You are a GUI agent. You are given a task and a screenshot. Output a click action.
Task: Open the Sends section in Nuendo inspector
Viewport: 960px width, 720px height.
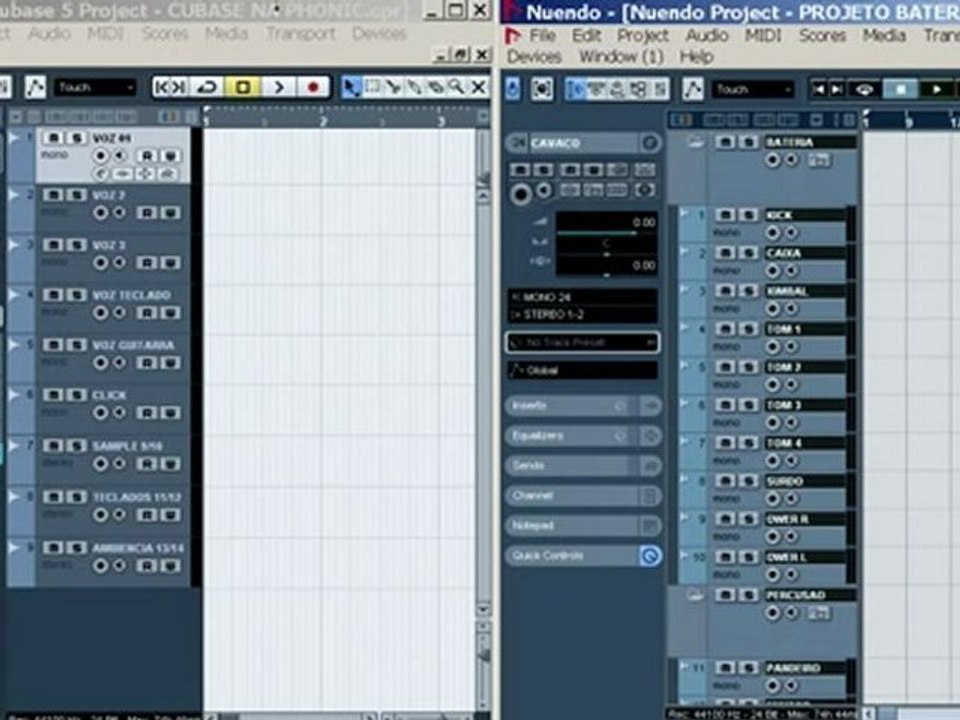pos(582,465)
